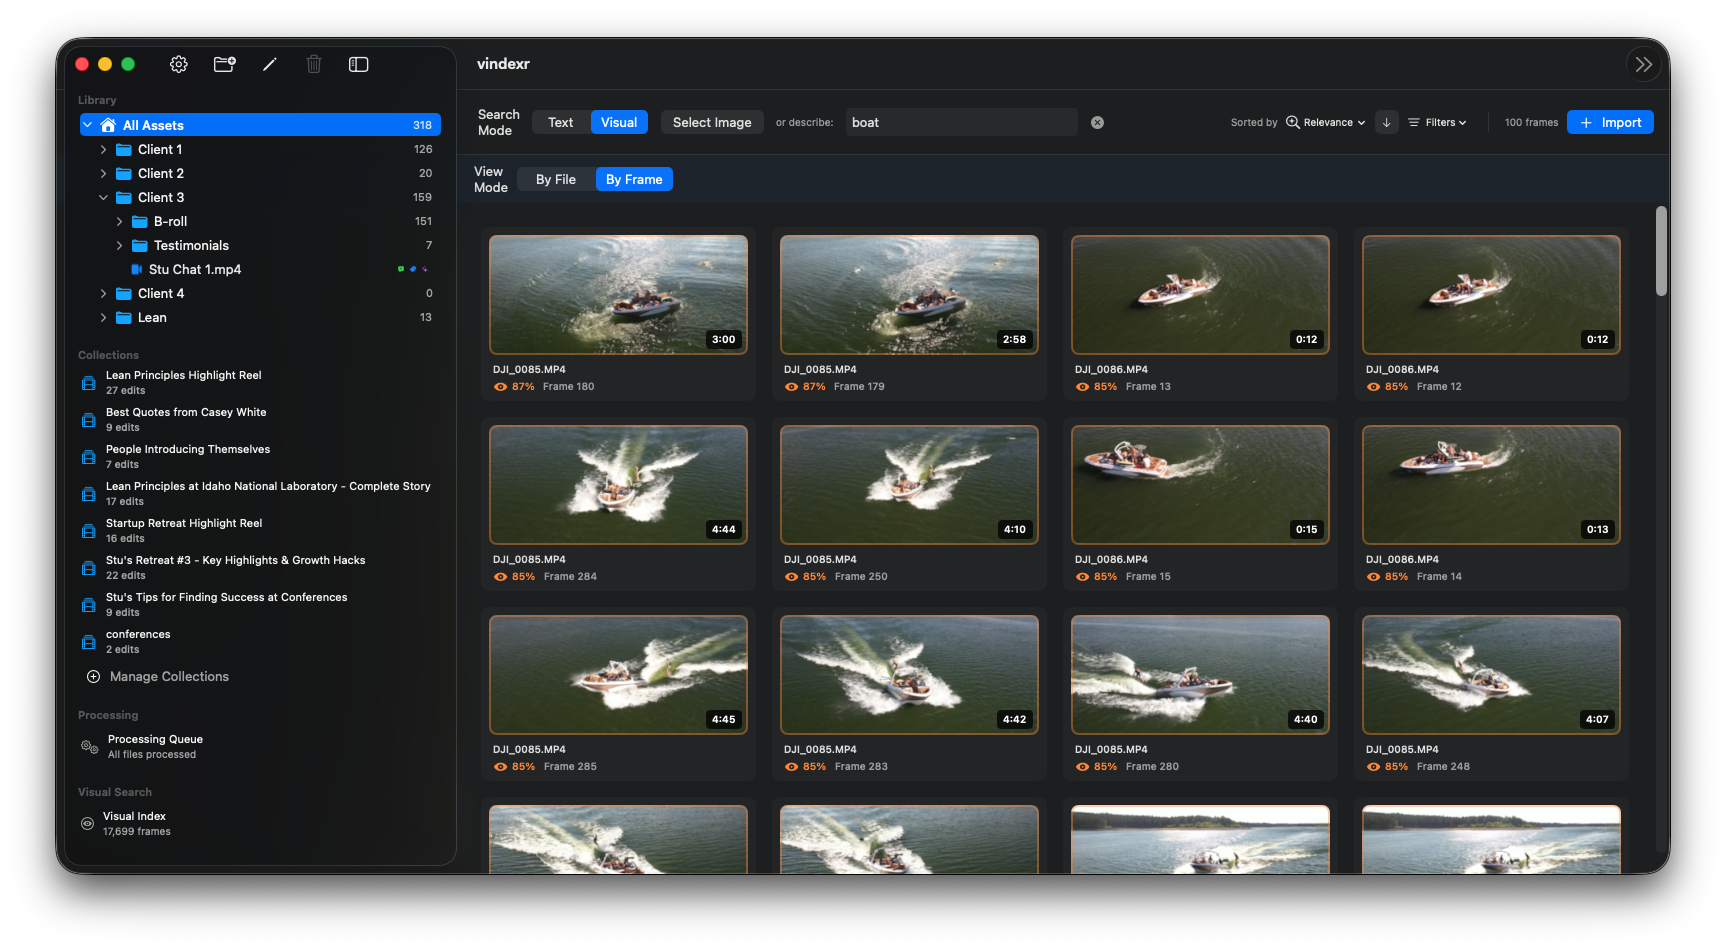The height and width of the screenshot is (948, 1726).
Task: Switch View Mode to By File
Action: pos(555,179)
